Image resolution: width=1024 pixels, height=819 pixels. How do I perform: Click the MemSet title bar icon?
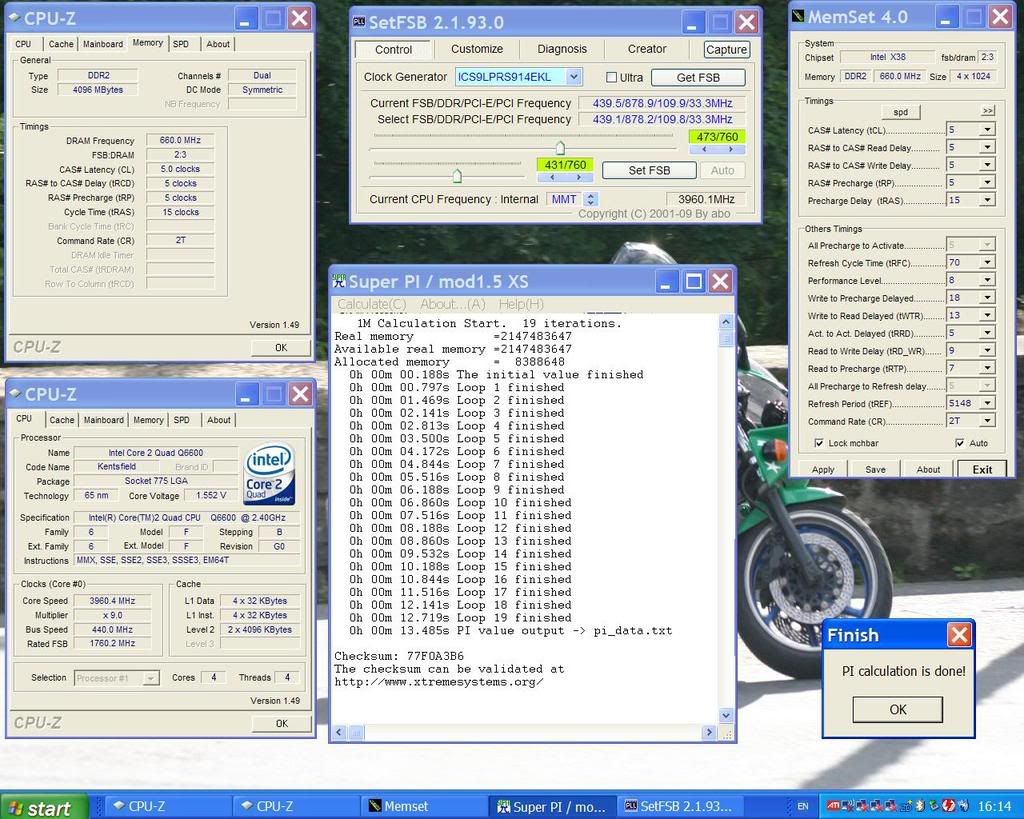click(x=798, y=16)
